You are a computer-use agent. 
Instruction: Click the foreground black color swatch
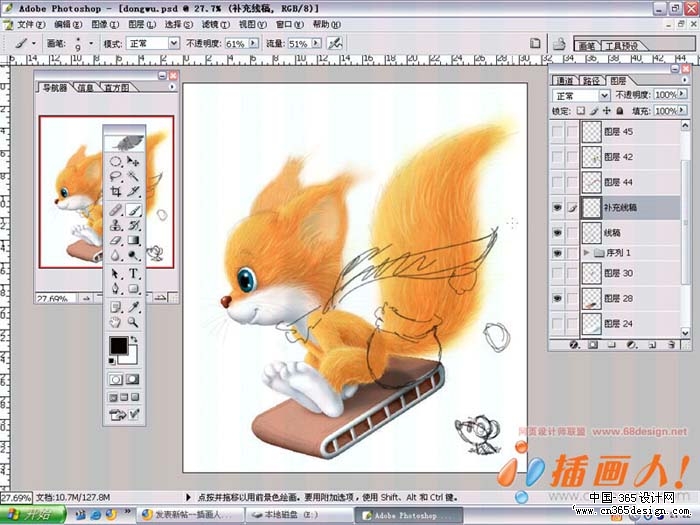[119, 346]
